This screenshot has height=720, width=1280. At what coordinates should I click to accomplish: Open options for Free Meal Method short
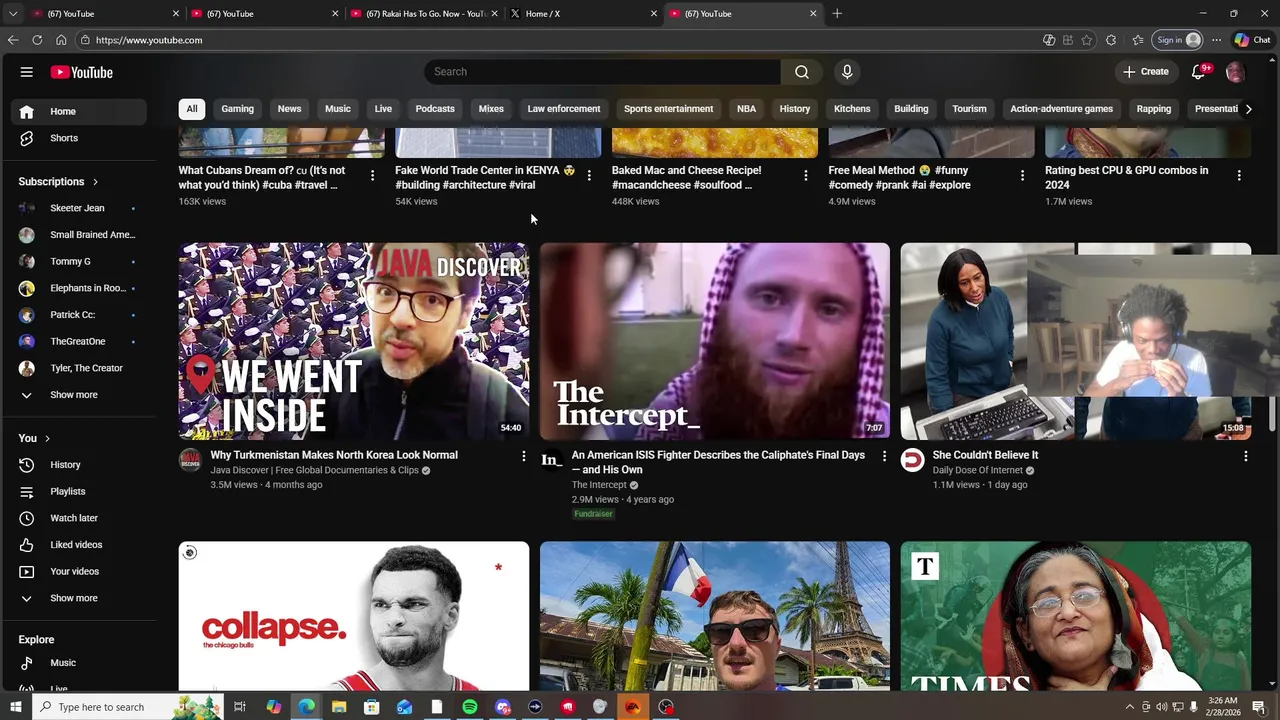tap(1022, 175)
